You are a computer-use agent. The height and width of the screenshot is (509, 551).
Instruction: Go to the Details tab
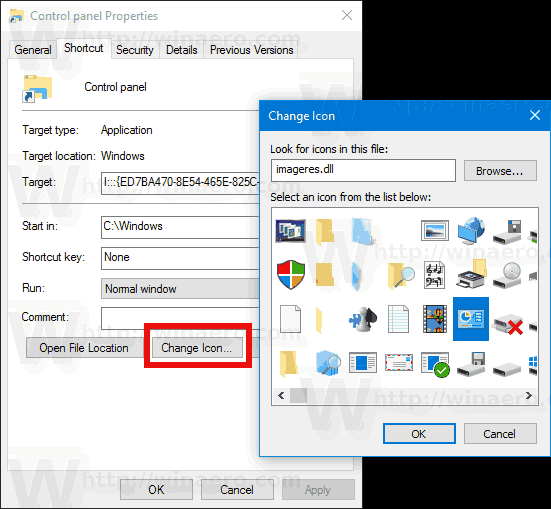point(182,50)
